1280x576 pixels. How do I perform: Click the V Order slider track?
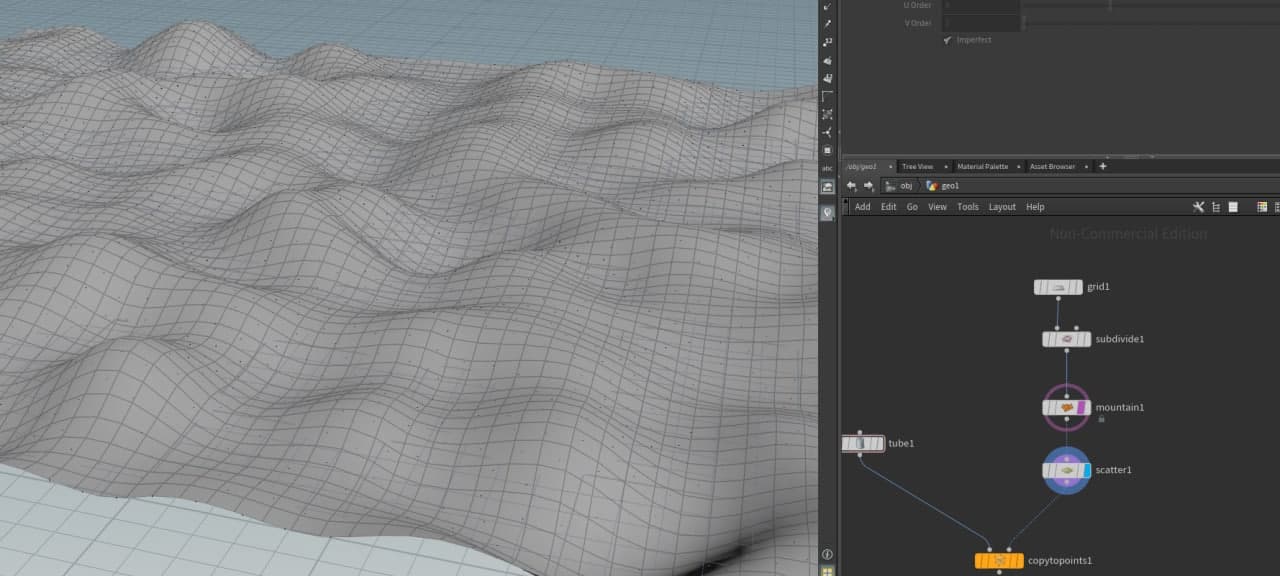coord(1150,23)
